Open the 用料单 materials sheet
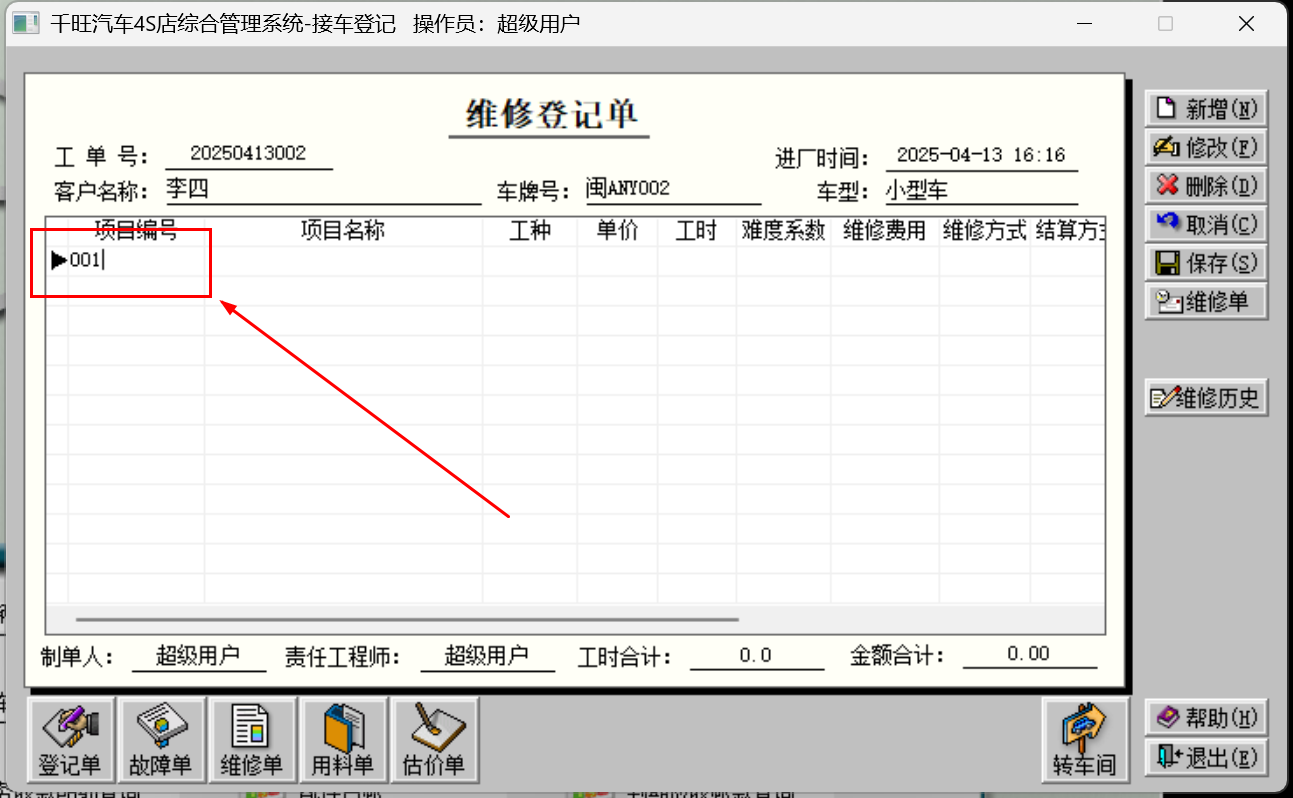The height and width of the screenshot is (798, 1293). pyautogui.click(x=344, y=740)
